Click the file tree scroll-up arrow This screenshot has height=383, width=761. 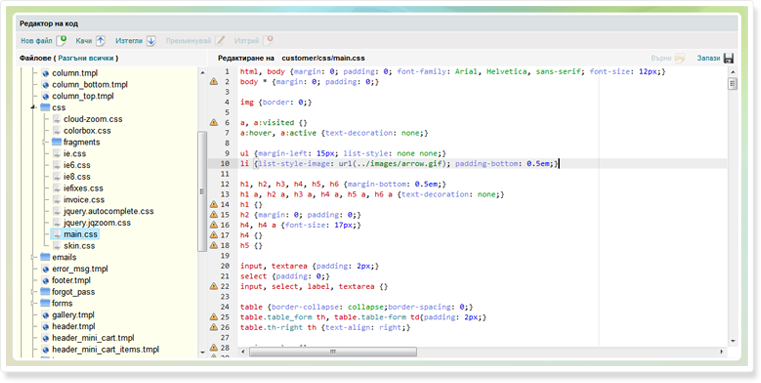[202, 73]
